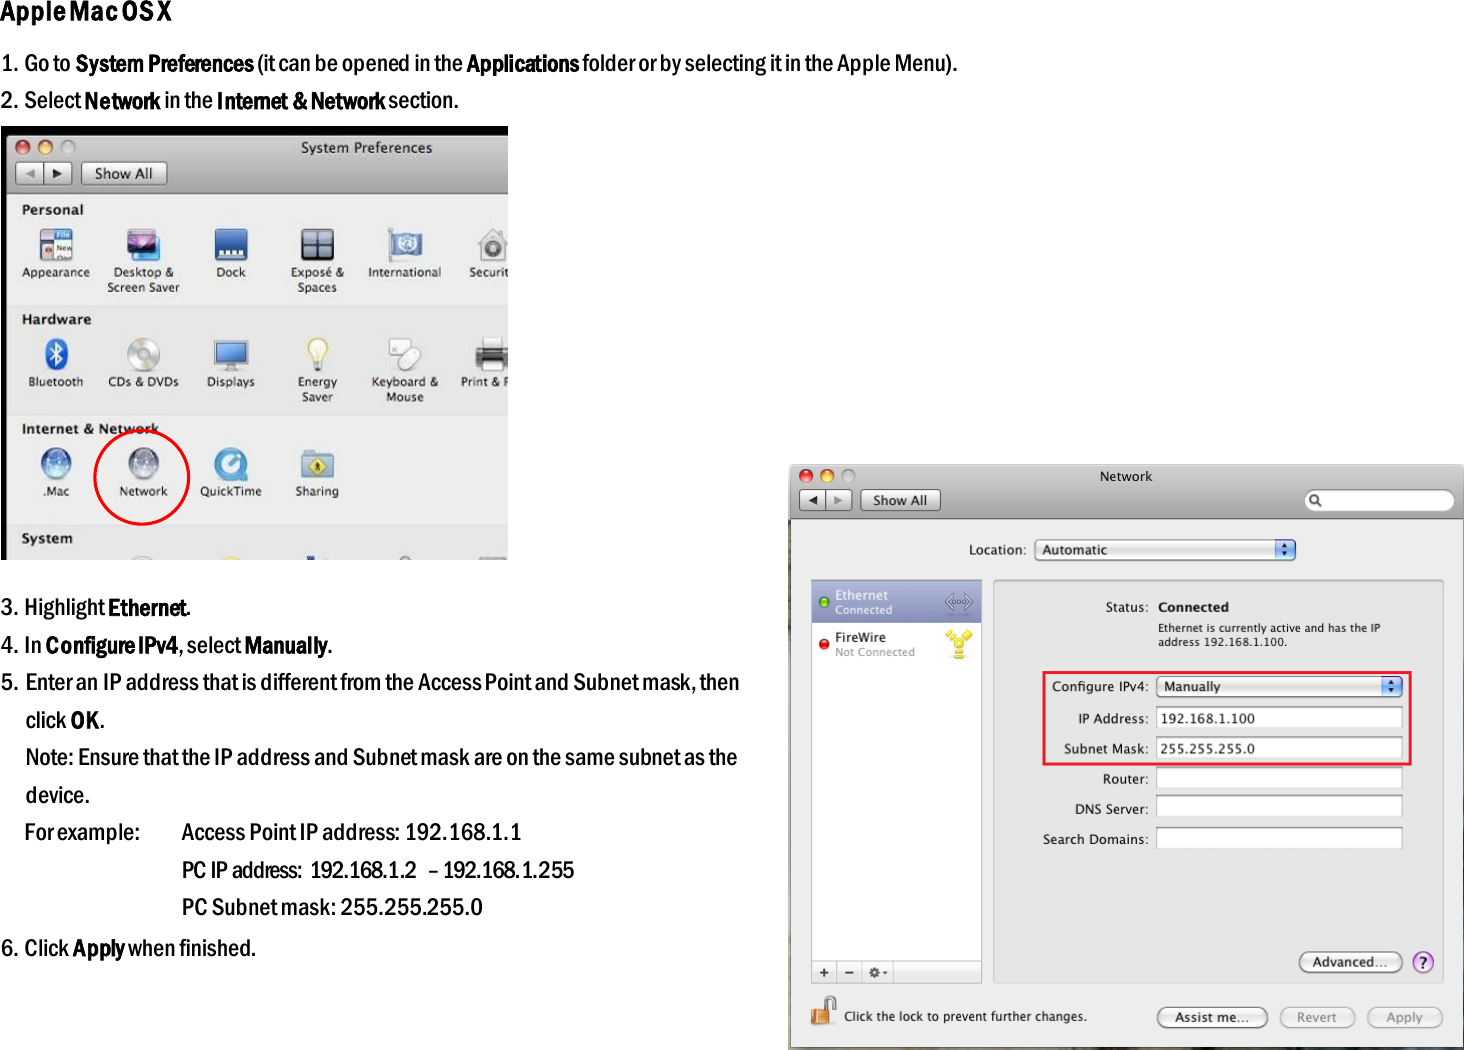Click back arrow in System Preferences window
This screenshot has height=1050, width=1464.
click(30, 173)
